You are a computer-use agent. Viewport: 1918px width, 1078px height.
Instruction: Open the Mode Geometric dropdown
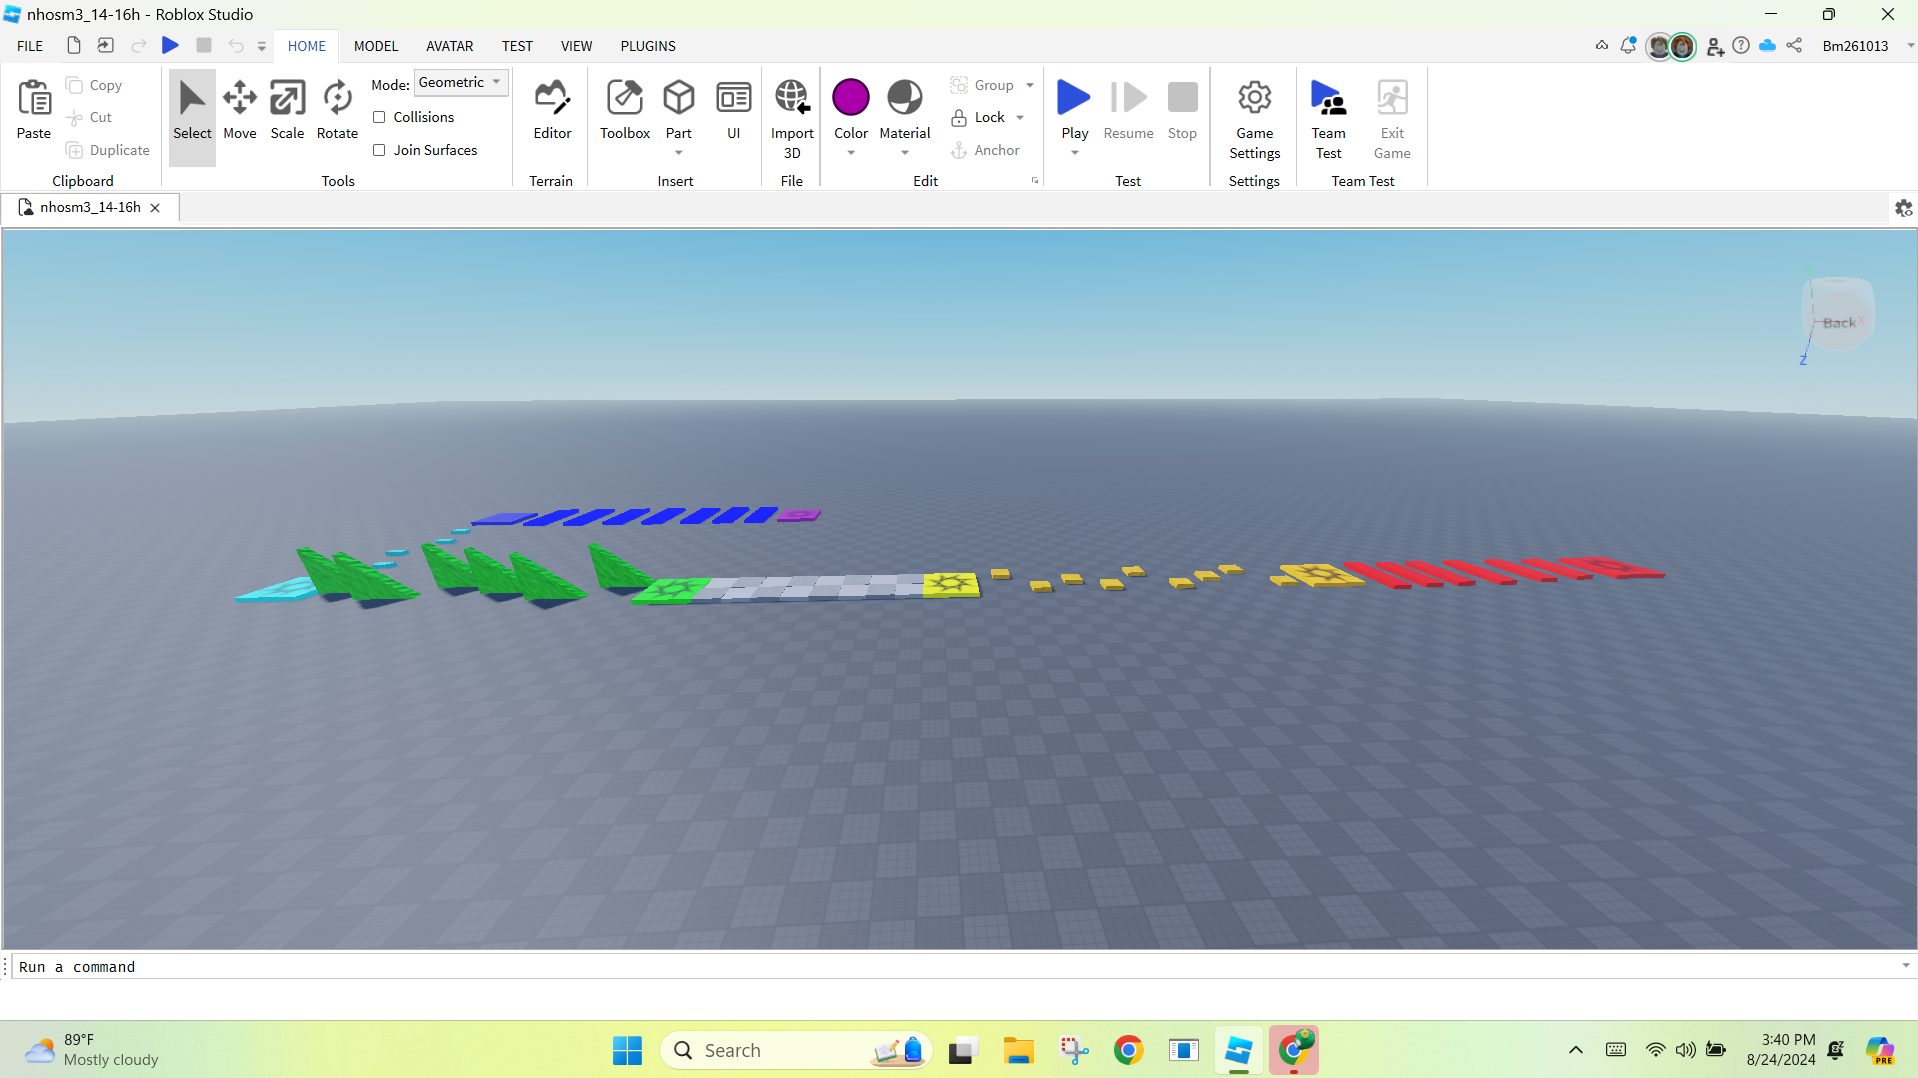[461, 83]
